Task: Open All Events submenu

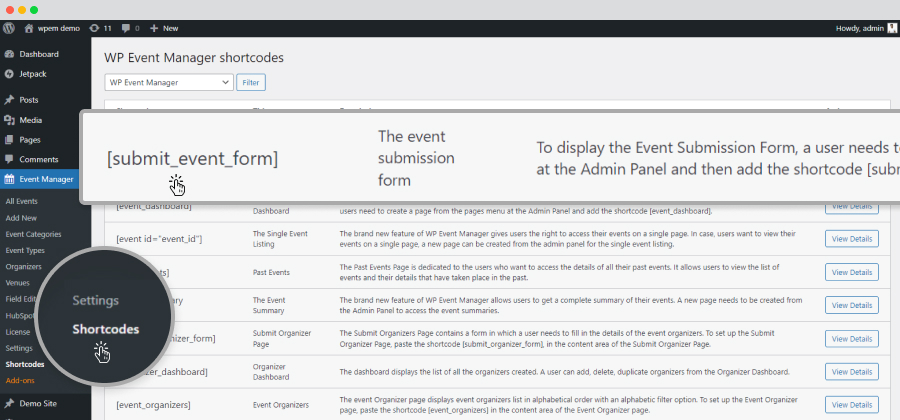Action: point(21,201)
